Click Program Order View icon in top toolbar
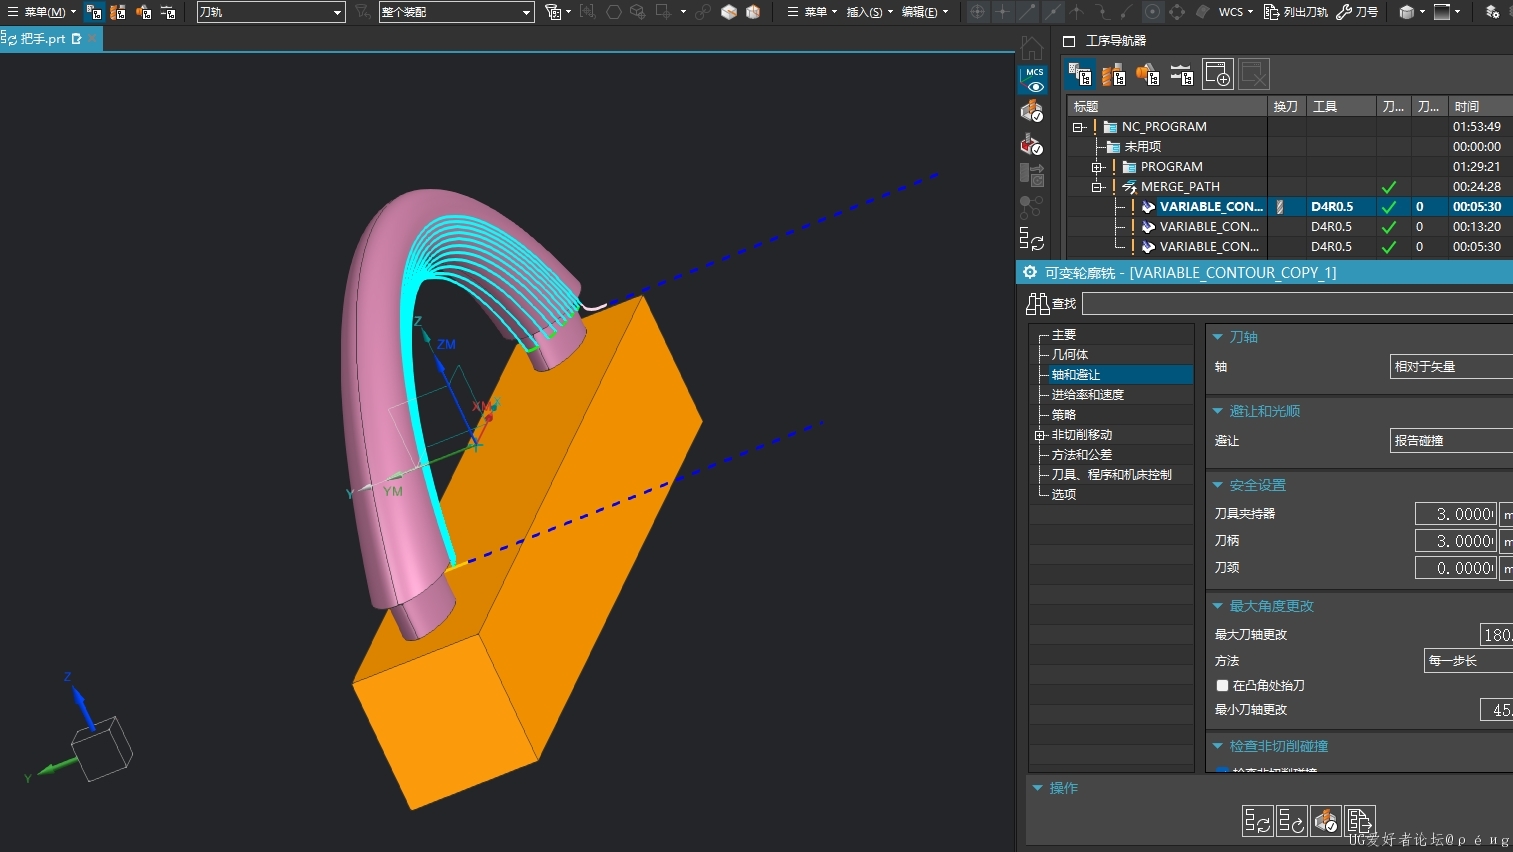This screenshot has width=1513, height=852. click(94, 12)
